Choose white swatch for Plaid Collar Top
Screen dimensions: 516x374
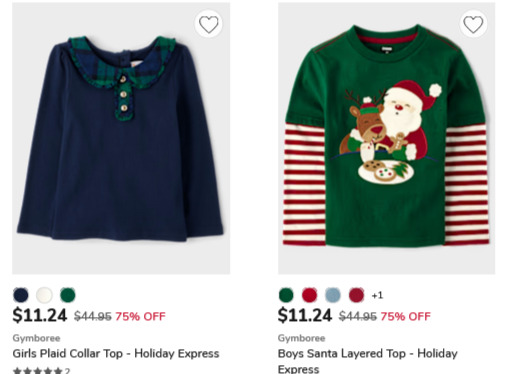pyautogui.click(x=44, y=295)
